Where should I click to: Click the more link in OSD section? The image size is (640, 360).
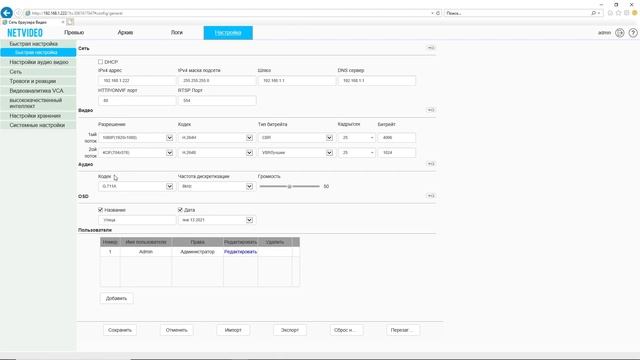[x=431, y=196]
